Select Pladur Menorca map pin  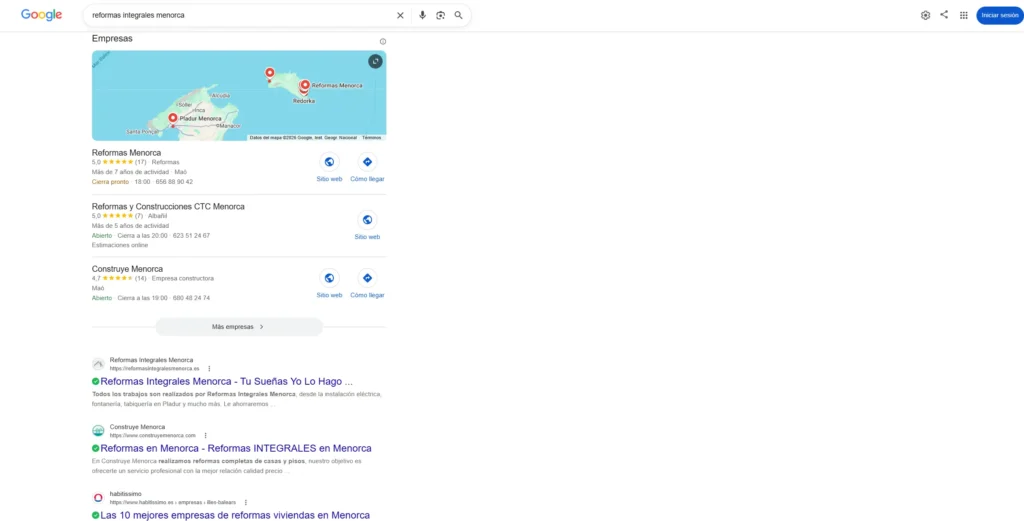point(173,118)
